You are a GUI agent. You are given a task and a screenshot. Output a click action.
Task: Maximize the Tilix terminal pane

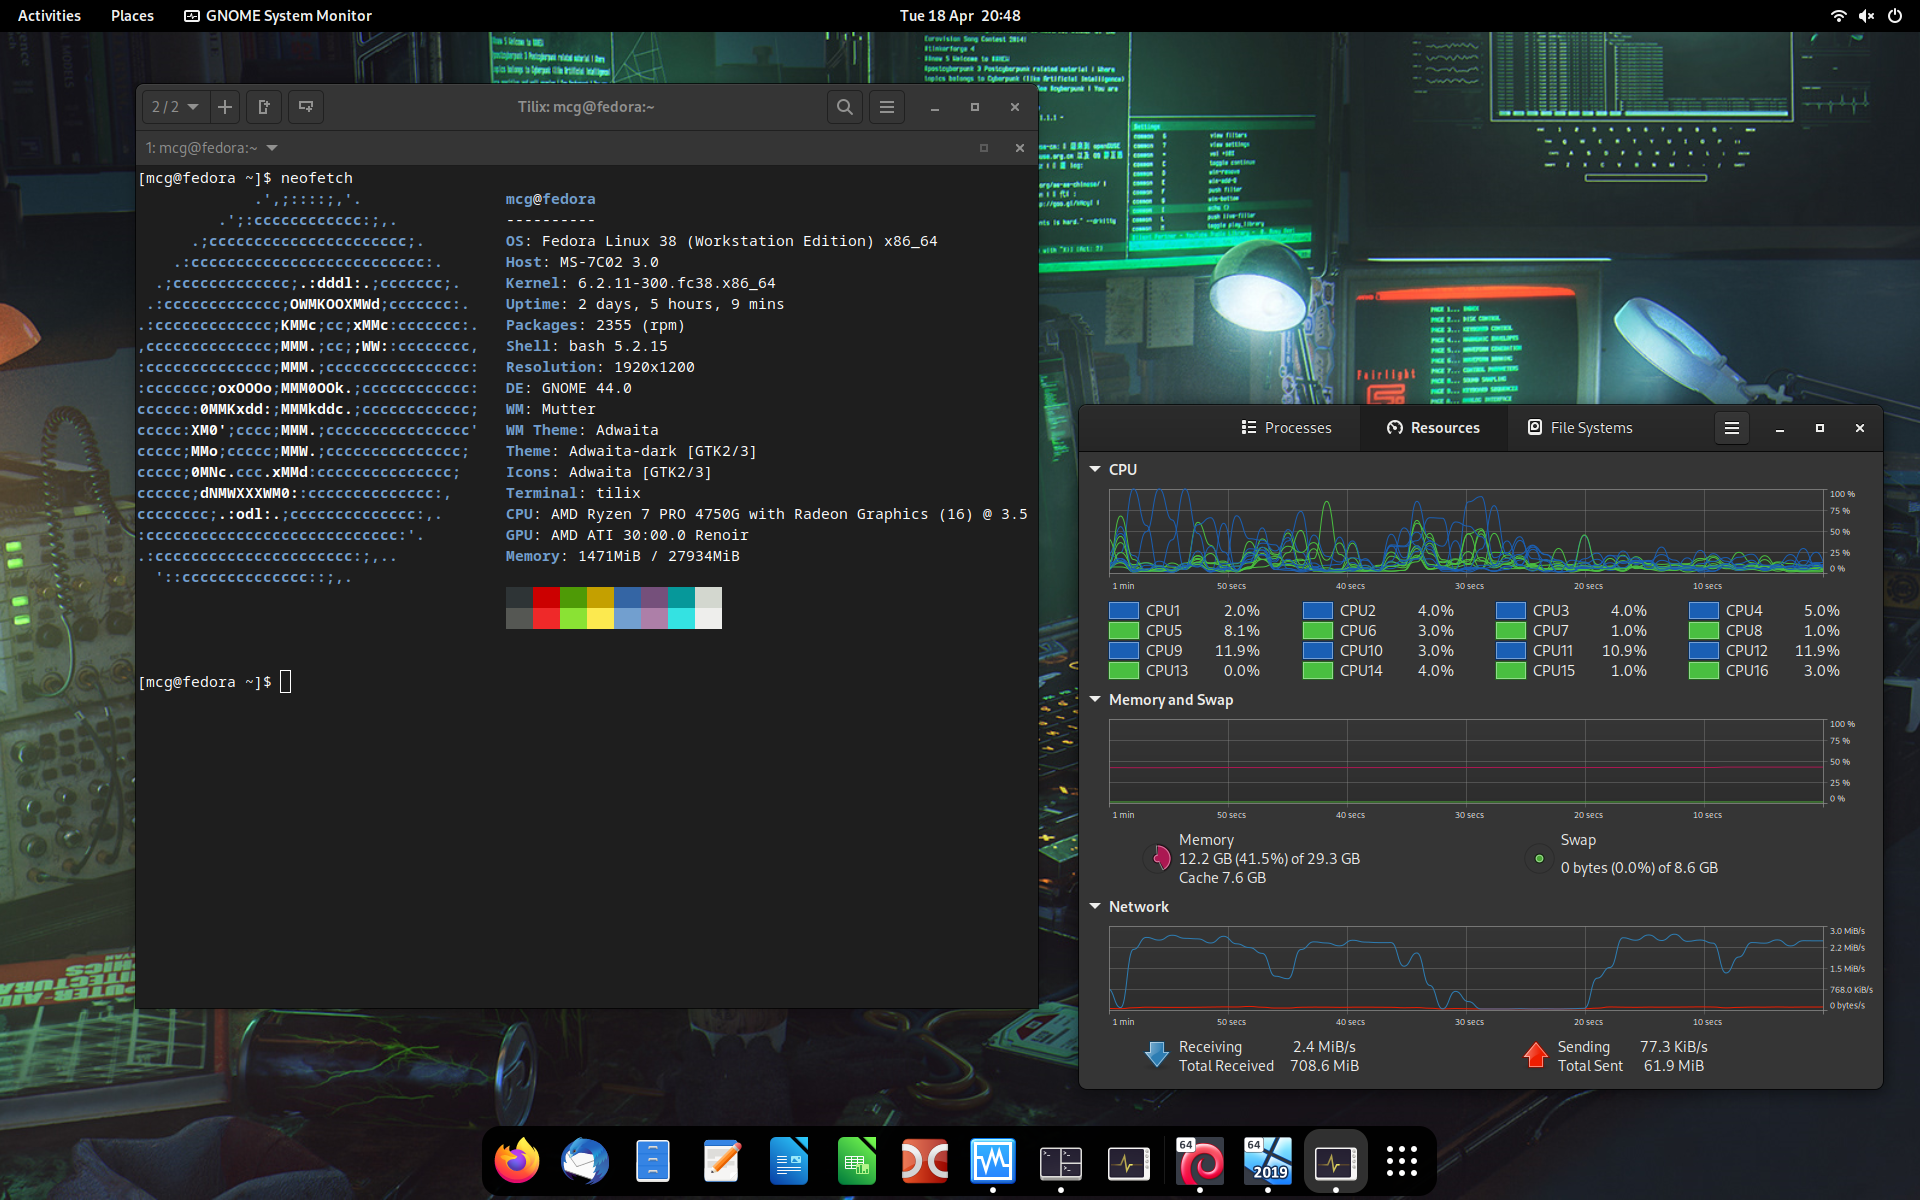click(x=984, y=148)
